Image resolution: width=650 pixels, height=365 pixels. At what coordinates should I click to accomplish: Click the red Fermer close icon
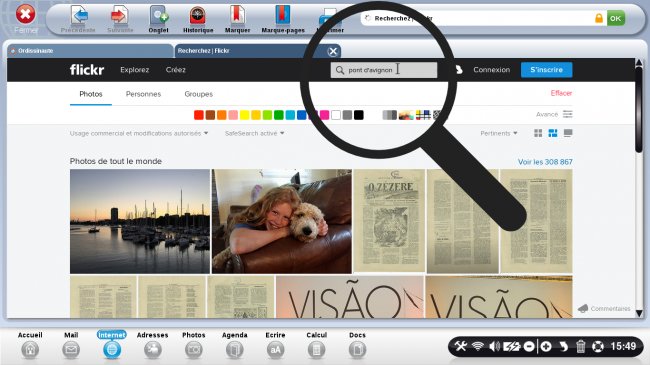click(25, 14)
